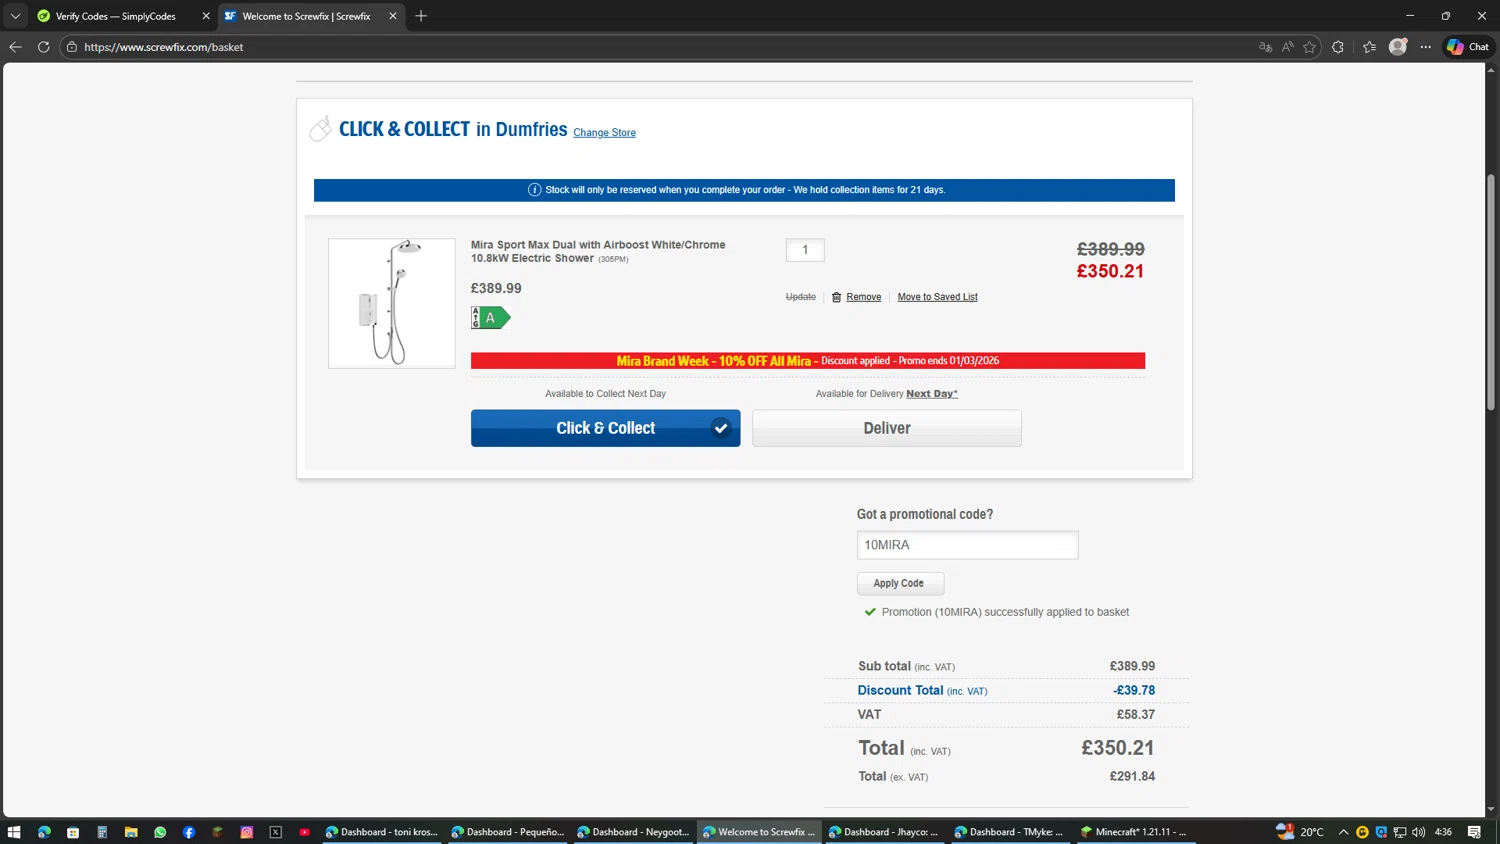Screen dimensions: 1500x844
Task: Switch to Dashboard - toni kros taskbar window
Action: tap(382, 832)
